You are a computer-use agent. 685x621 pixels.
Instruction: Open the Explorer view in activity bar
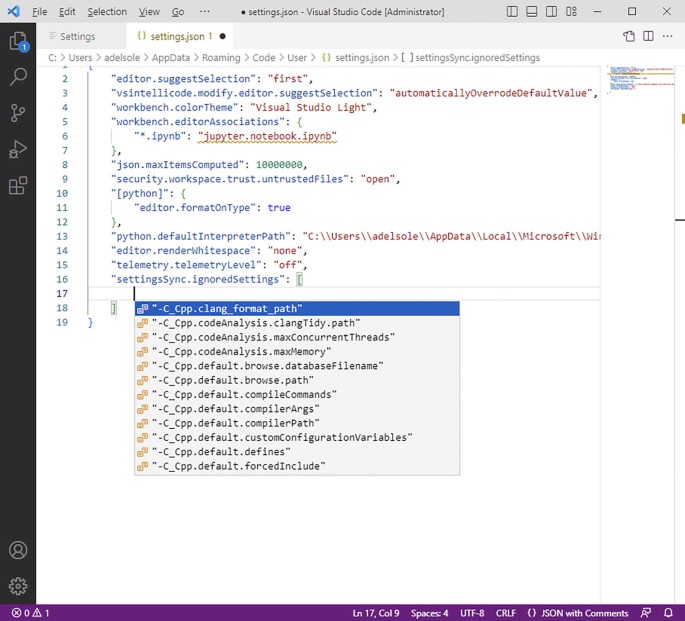(18, 42)
